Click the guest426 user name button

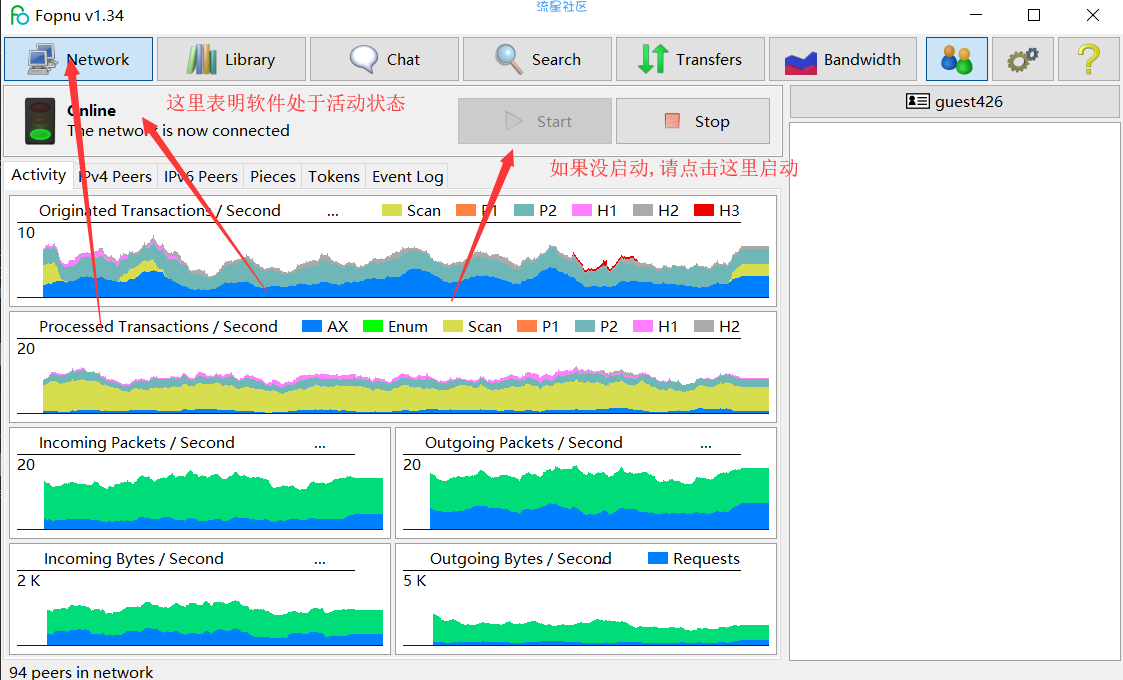point(955,101)
